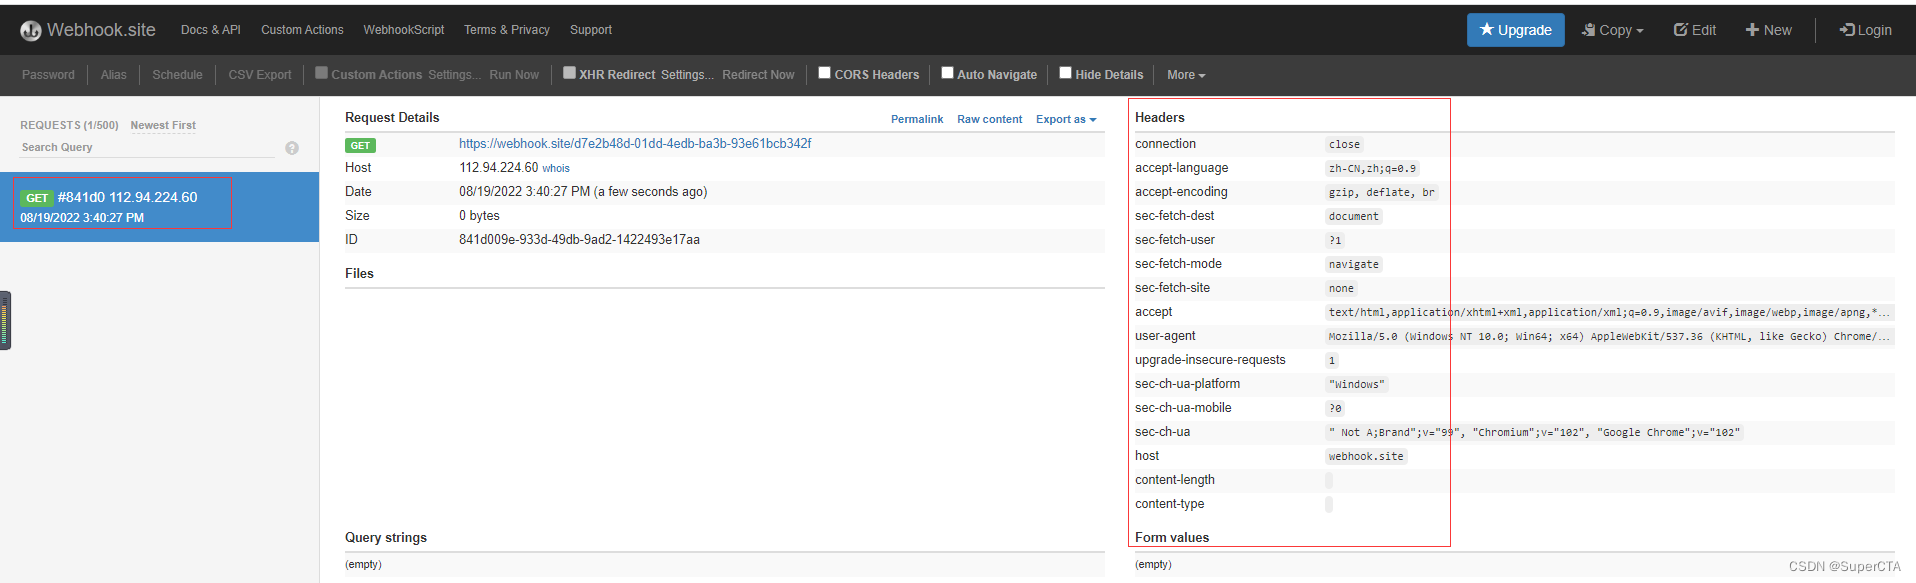Click the host header value webhook.site
This screenshot has width=1916, height=583.
pyautogui.click(x=1366, y=457)
